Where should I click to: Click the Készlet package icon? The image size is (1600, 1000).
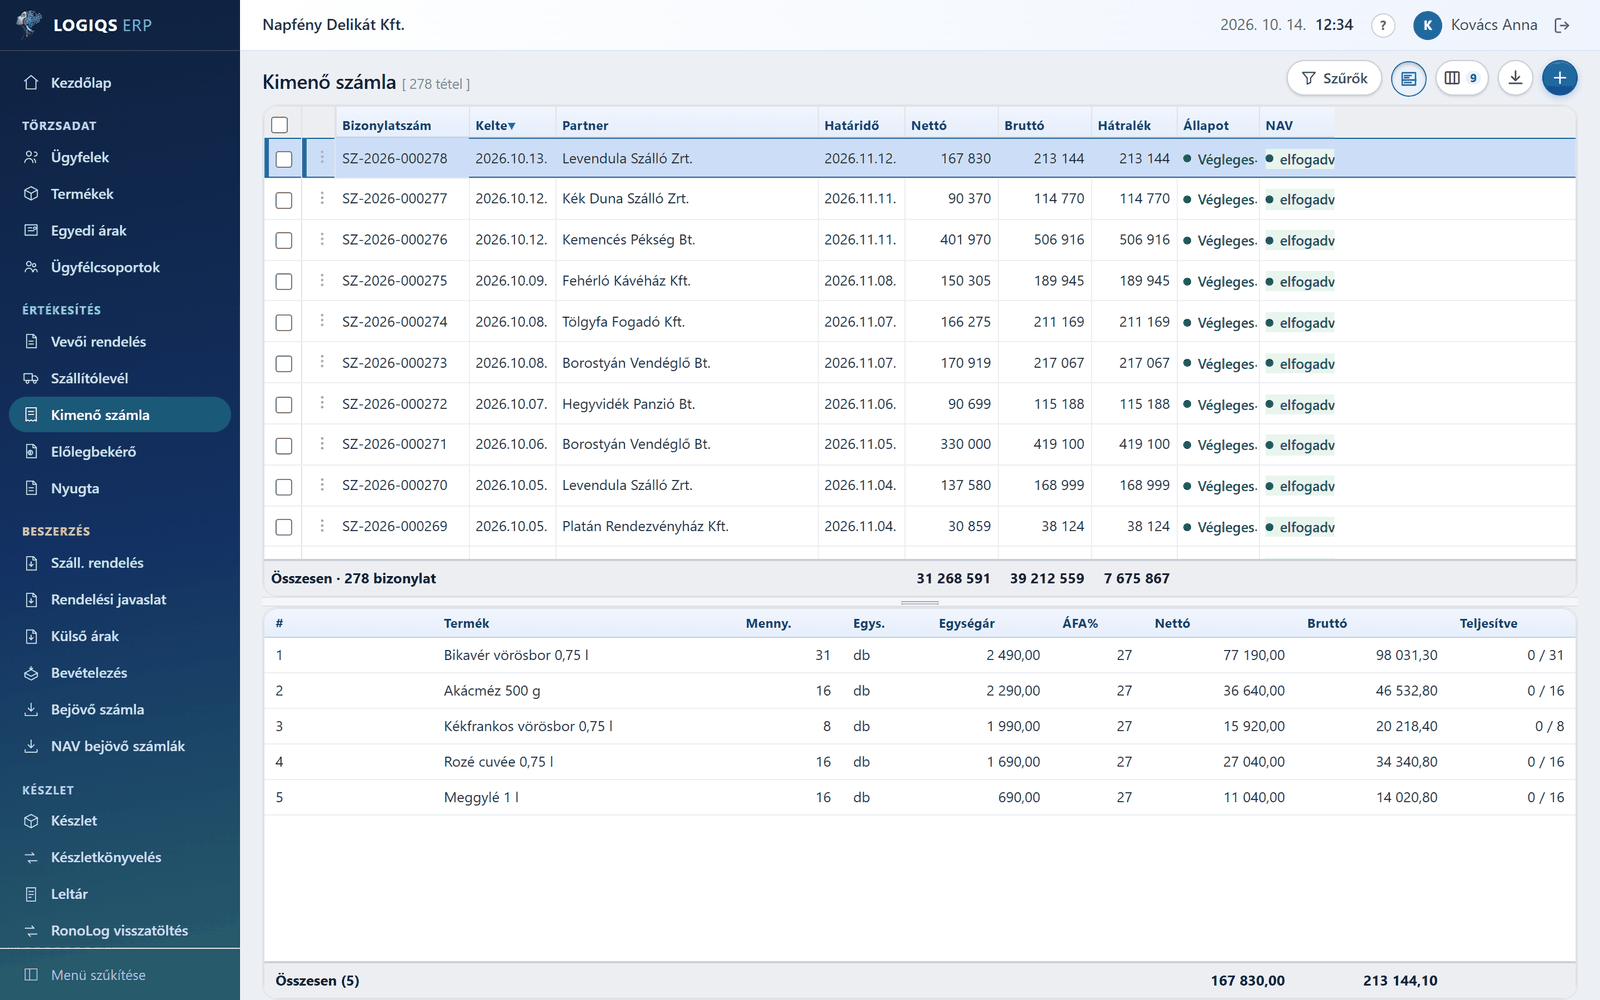point(31,821)
